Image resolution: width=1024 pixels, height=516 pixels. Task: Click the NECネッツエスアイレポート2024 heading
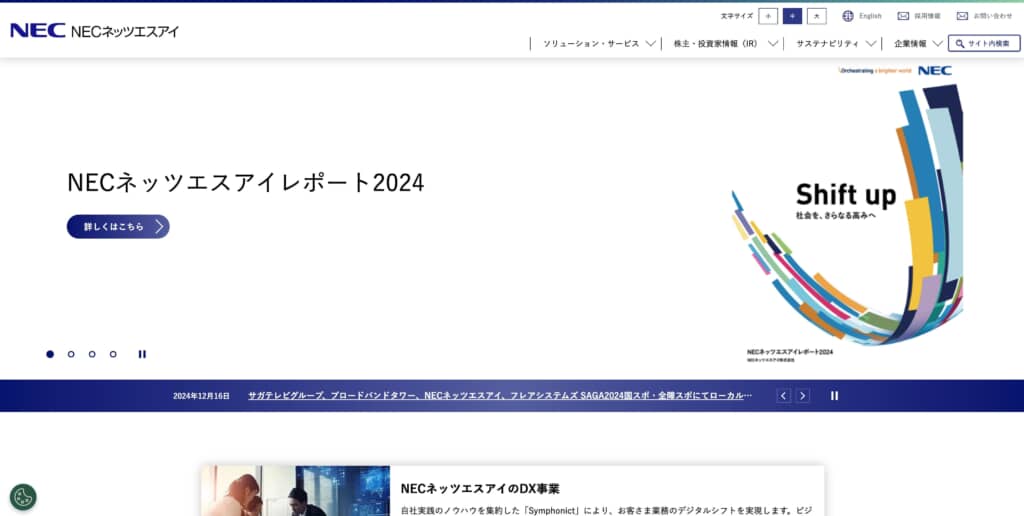click(246, 182)
